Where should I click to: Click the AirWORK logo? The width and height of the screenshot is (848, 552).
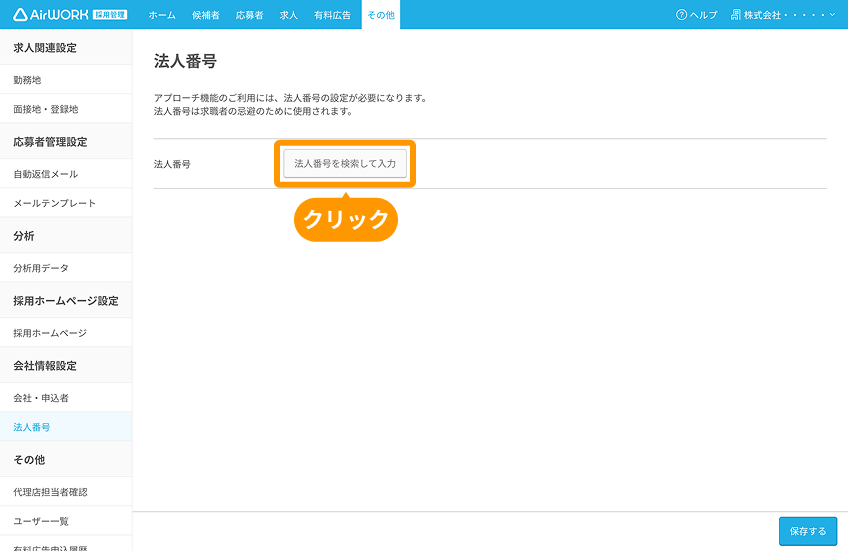(x=70, y=15)
